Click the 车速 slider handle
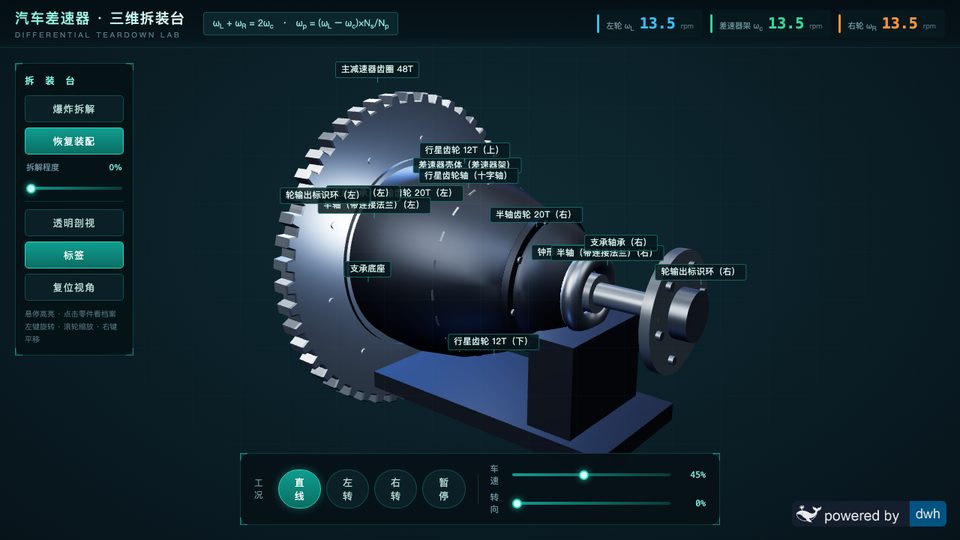This screenshot has width=960, height=540. tap(584, 474)
